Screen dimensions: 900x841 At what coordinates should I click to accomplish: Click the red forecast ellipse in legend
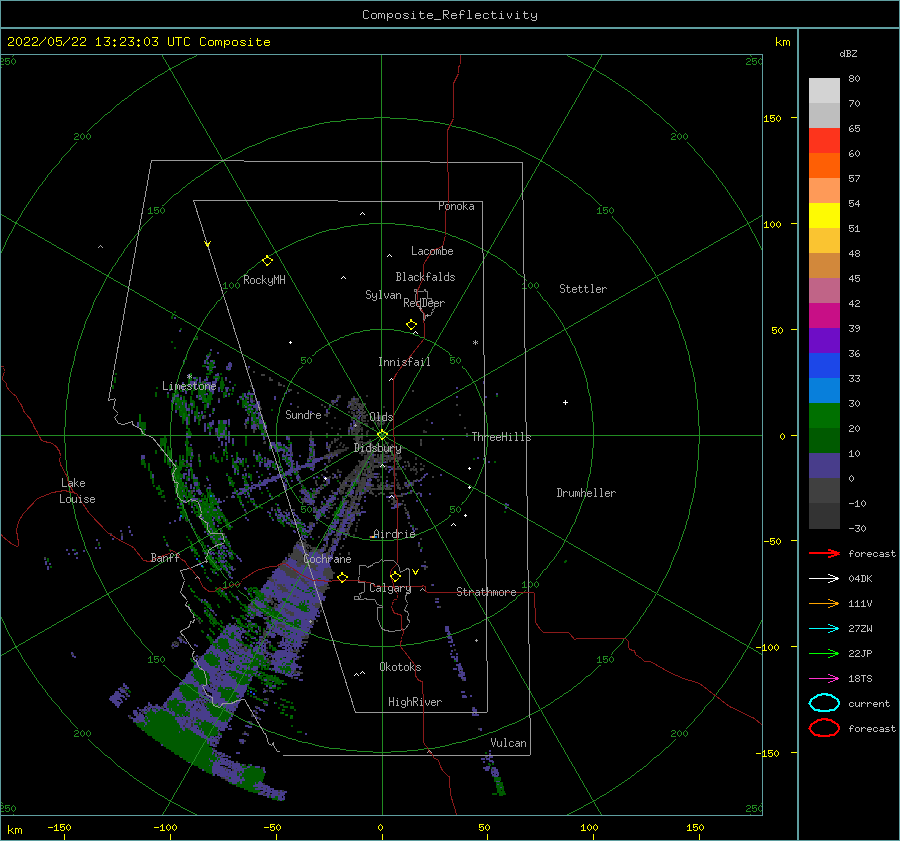click(x=824, y=728)
